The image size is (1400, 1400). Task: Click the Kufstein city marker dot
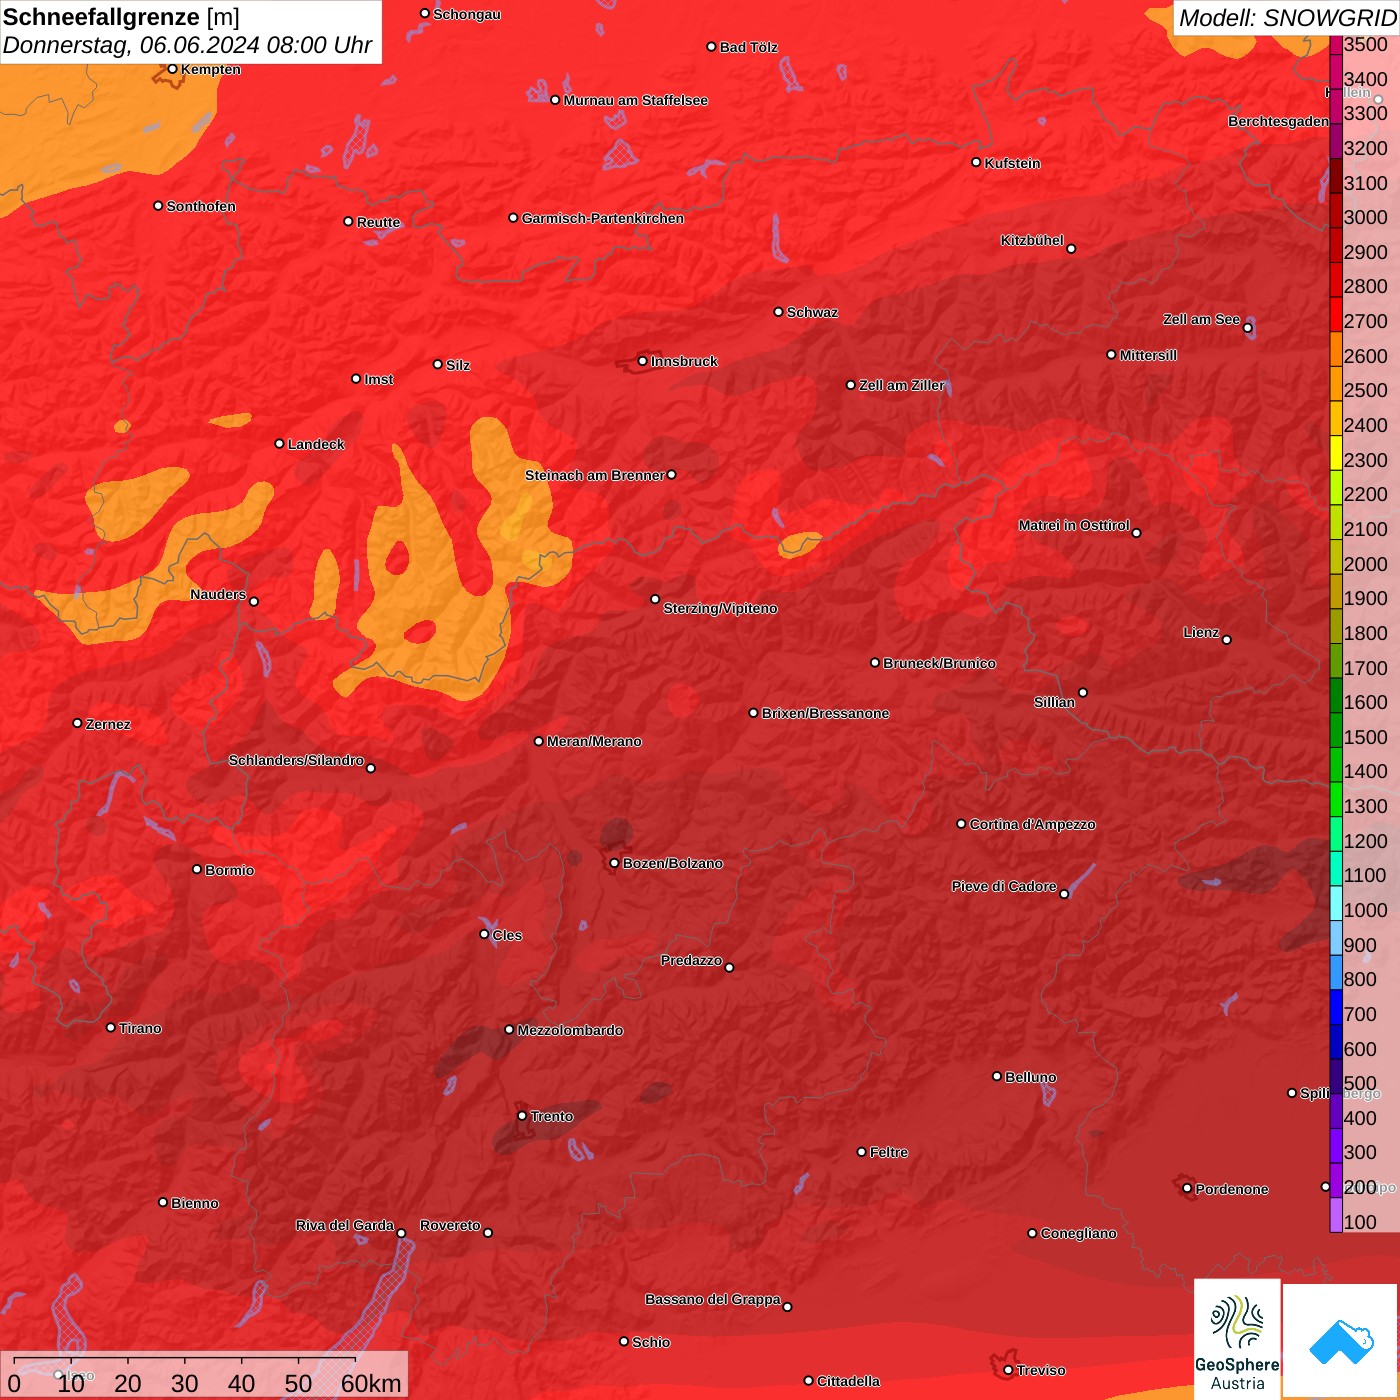[976, 162]
